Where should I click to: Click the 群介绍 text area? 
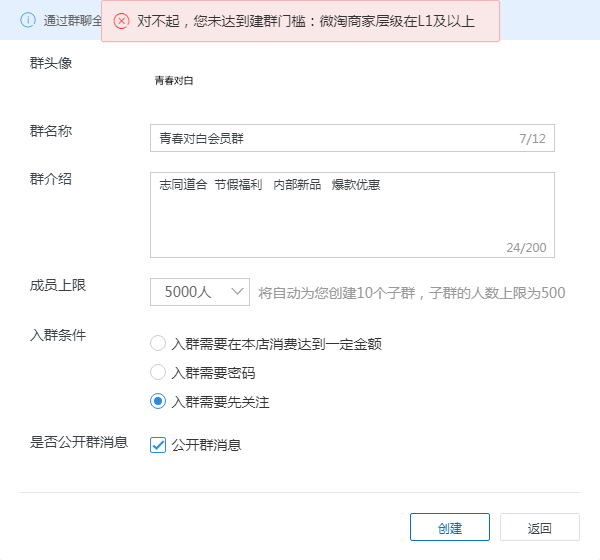coord(352,215)
